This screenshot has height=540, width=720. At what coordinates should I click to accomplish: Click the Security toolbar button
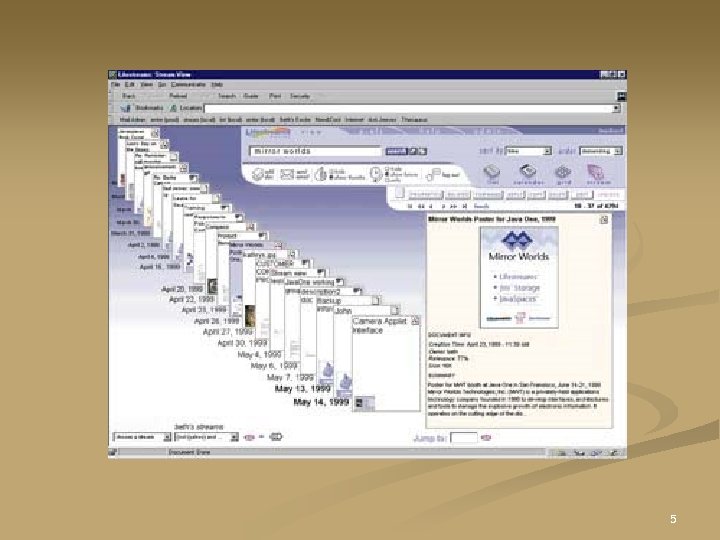point(300,96)
